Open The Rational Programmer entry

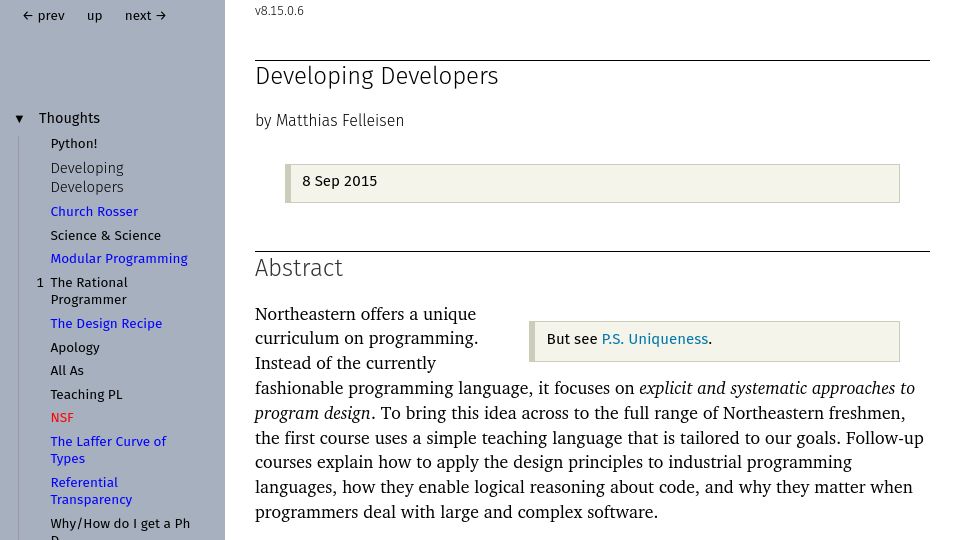(x=89, y=291)
